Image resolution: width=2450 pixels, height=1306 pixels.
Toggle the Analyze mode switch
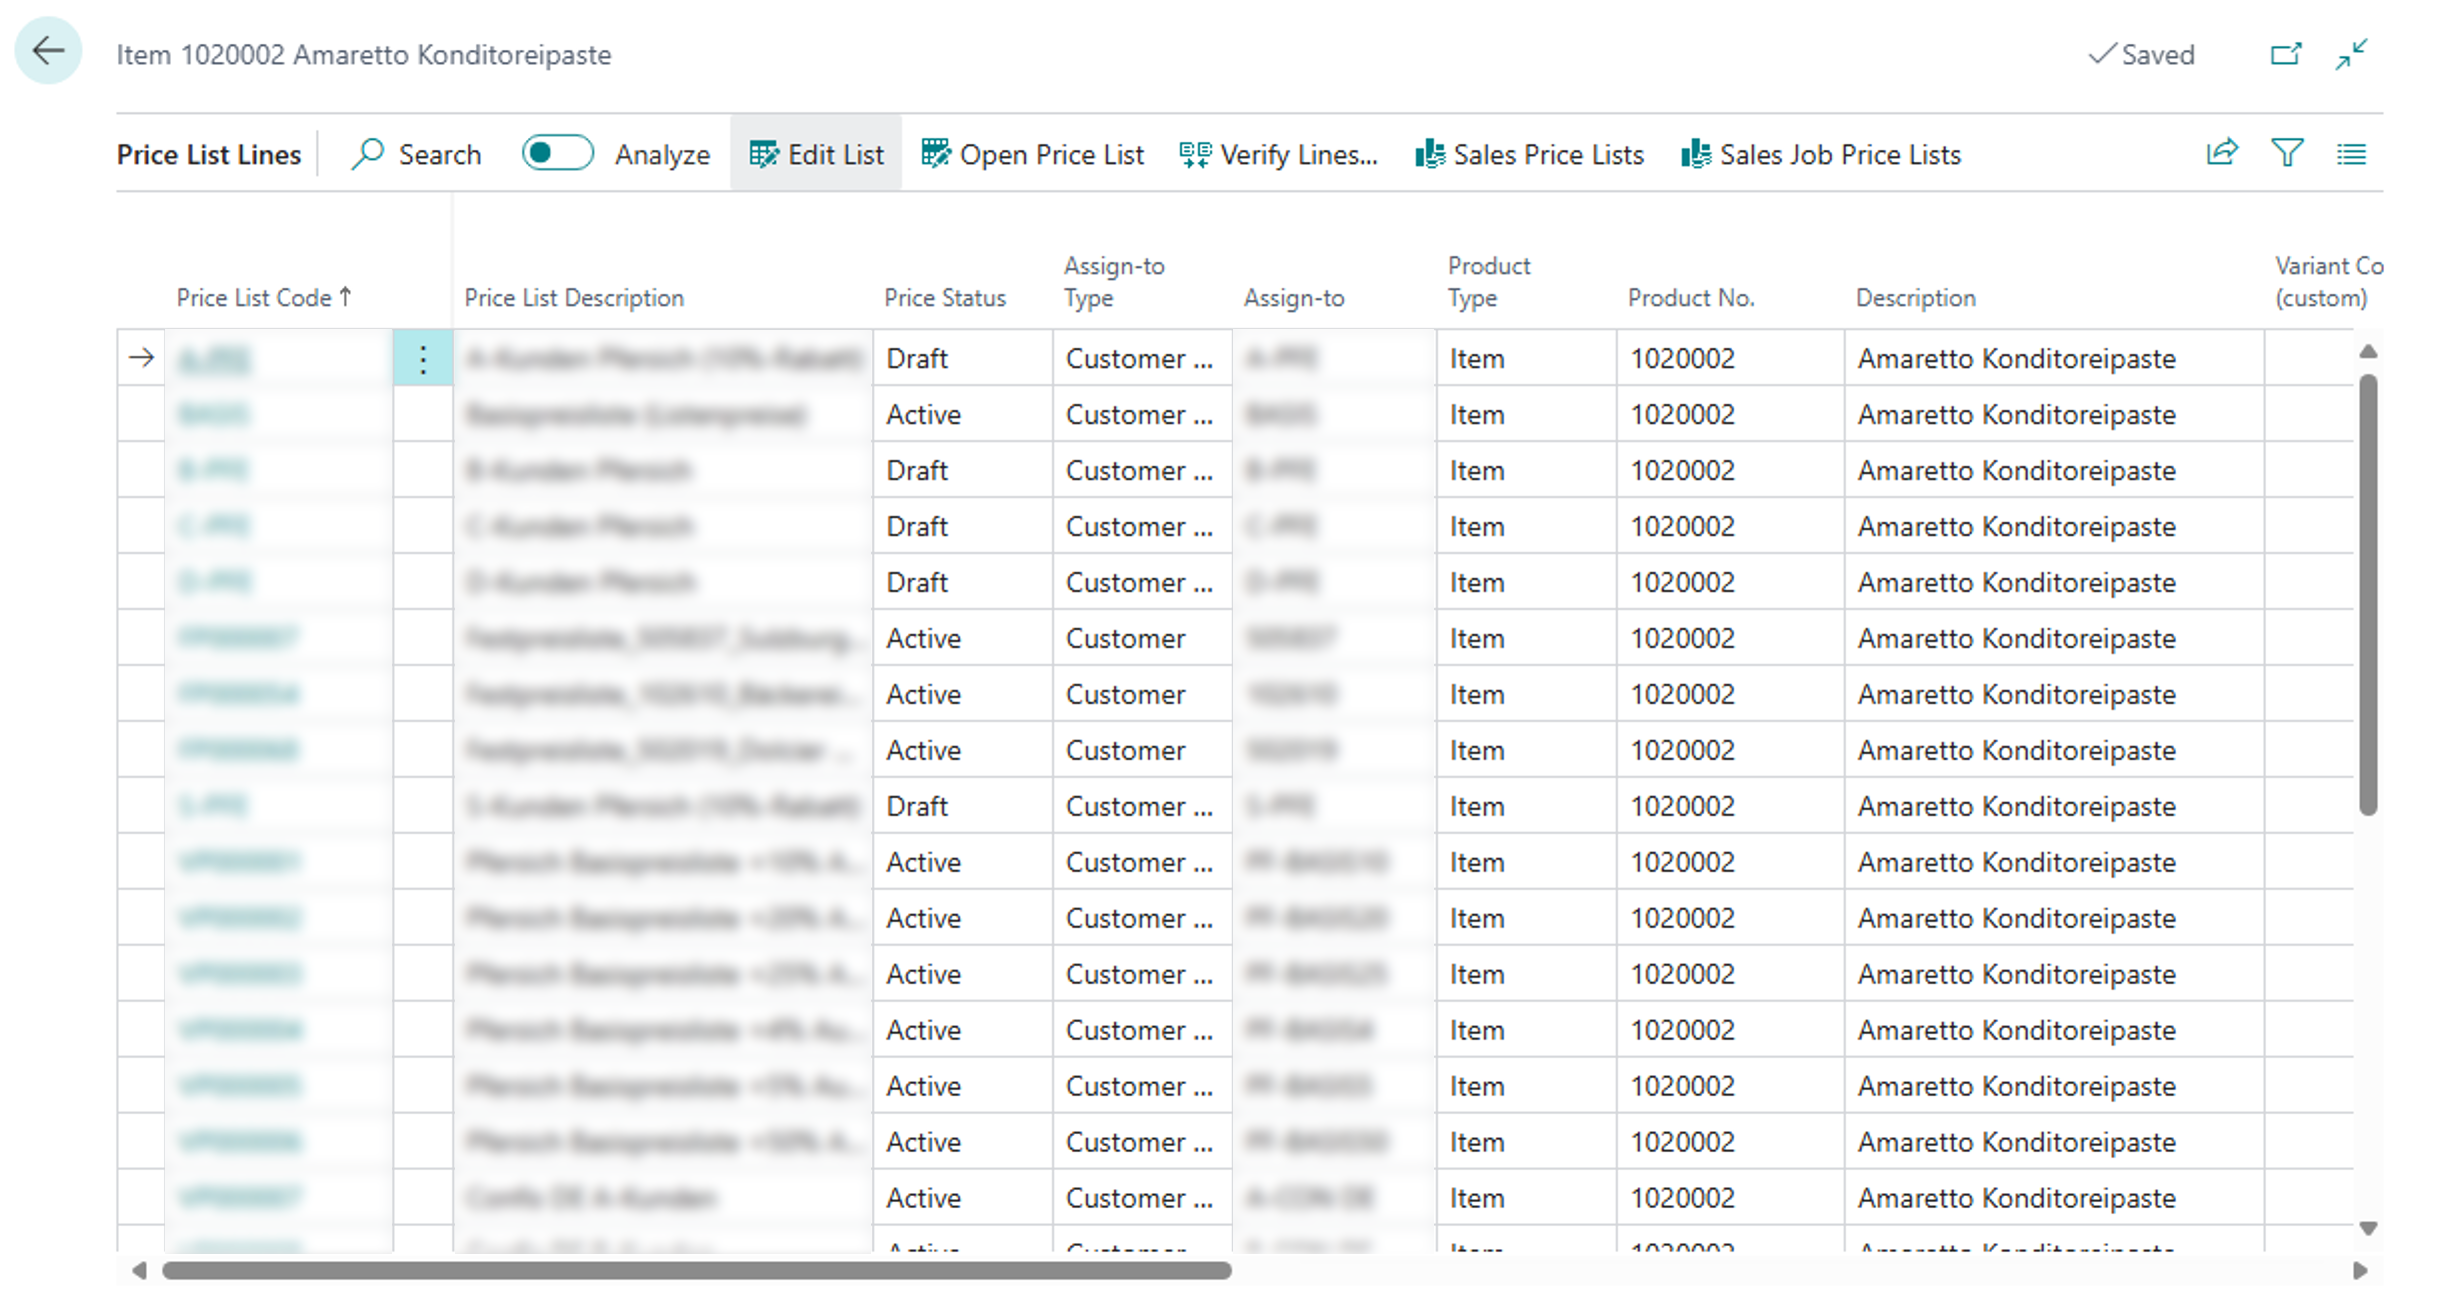coord(557,153)
